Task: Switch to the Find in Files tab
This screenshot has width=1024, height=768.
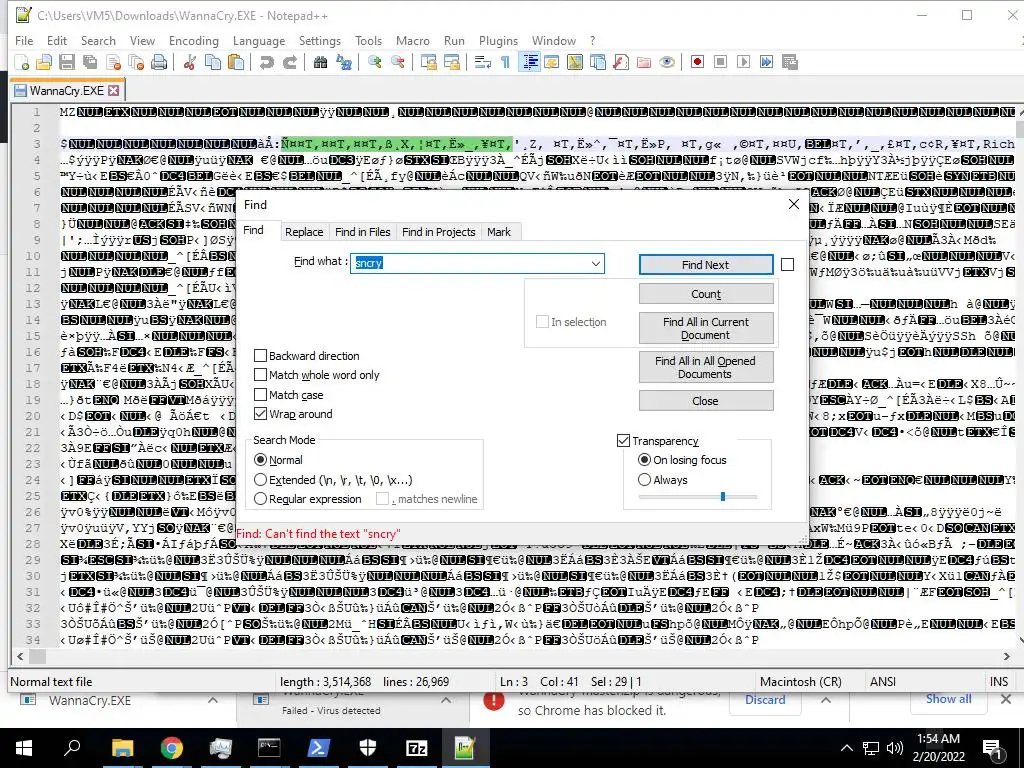Action: click(x=362, y=232)
